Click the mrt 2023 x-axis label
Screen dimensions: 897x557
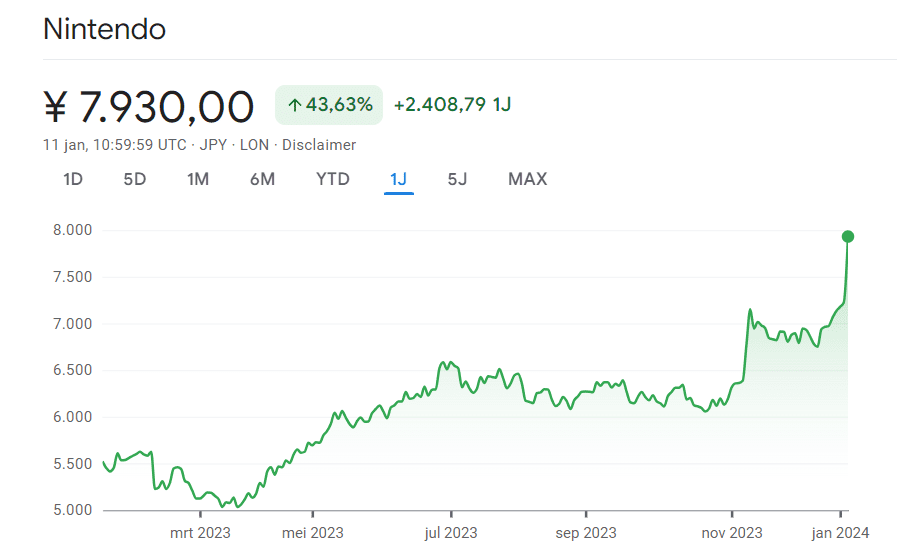pyautogui.click(x=200, y=533)
